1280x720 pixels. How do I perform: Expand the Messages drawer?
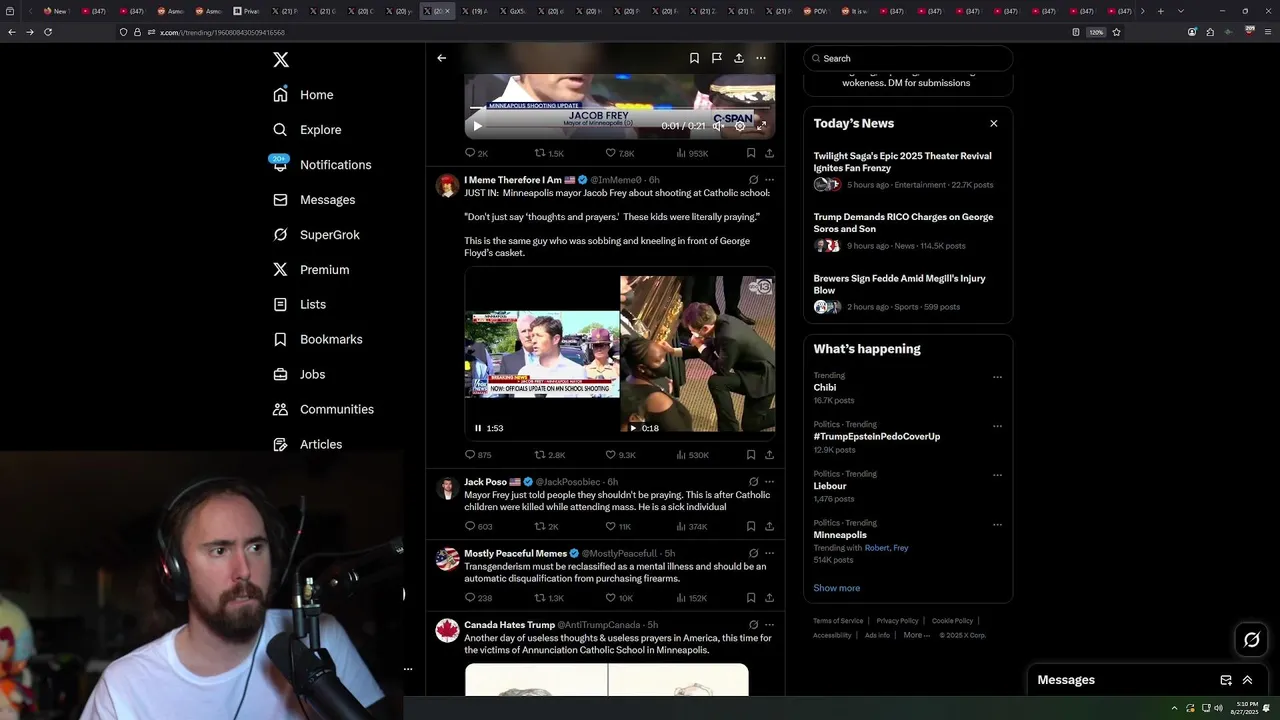pos(1247,680)
